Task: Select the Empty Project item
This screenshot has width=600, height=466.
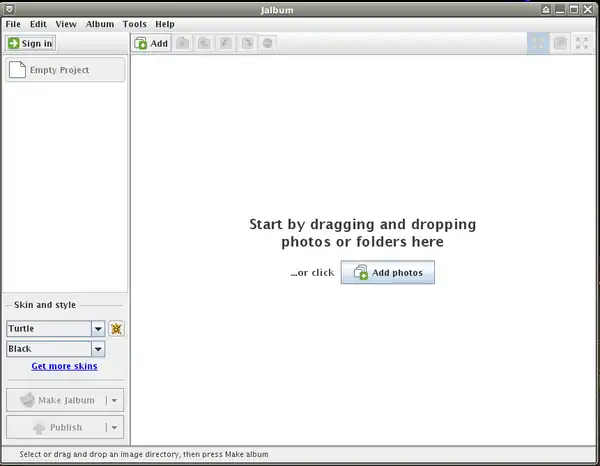Action: 64,70
